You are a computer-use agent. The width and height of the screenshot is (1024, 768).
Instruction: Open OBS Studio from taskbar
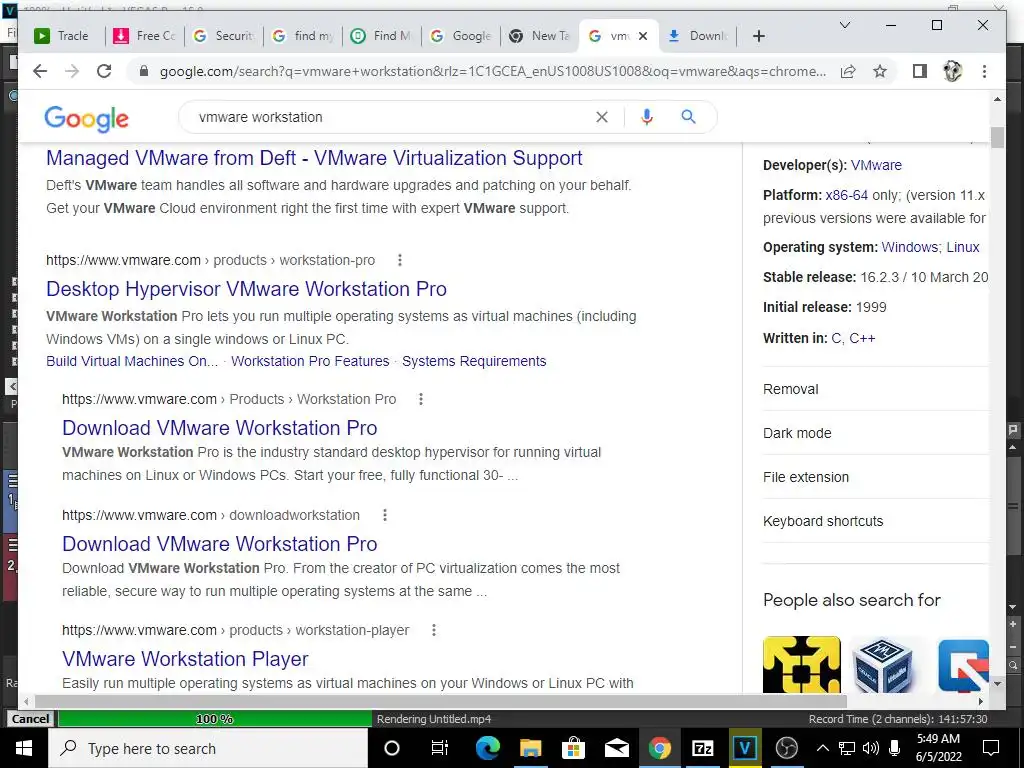787,748
